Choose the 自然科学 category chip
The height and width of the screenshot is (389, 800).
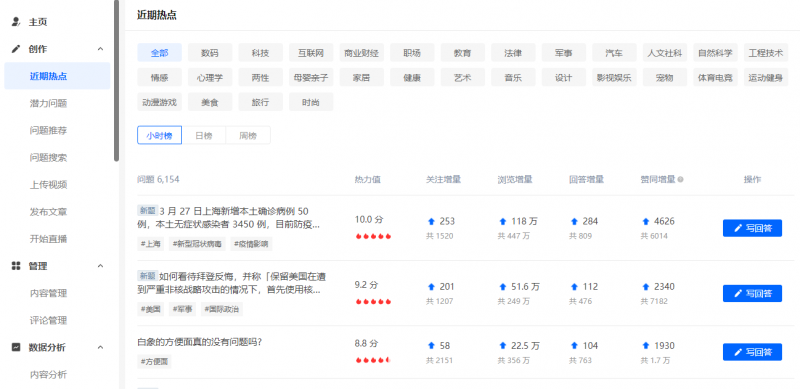(715, 53)
